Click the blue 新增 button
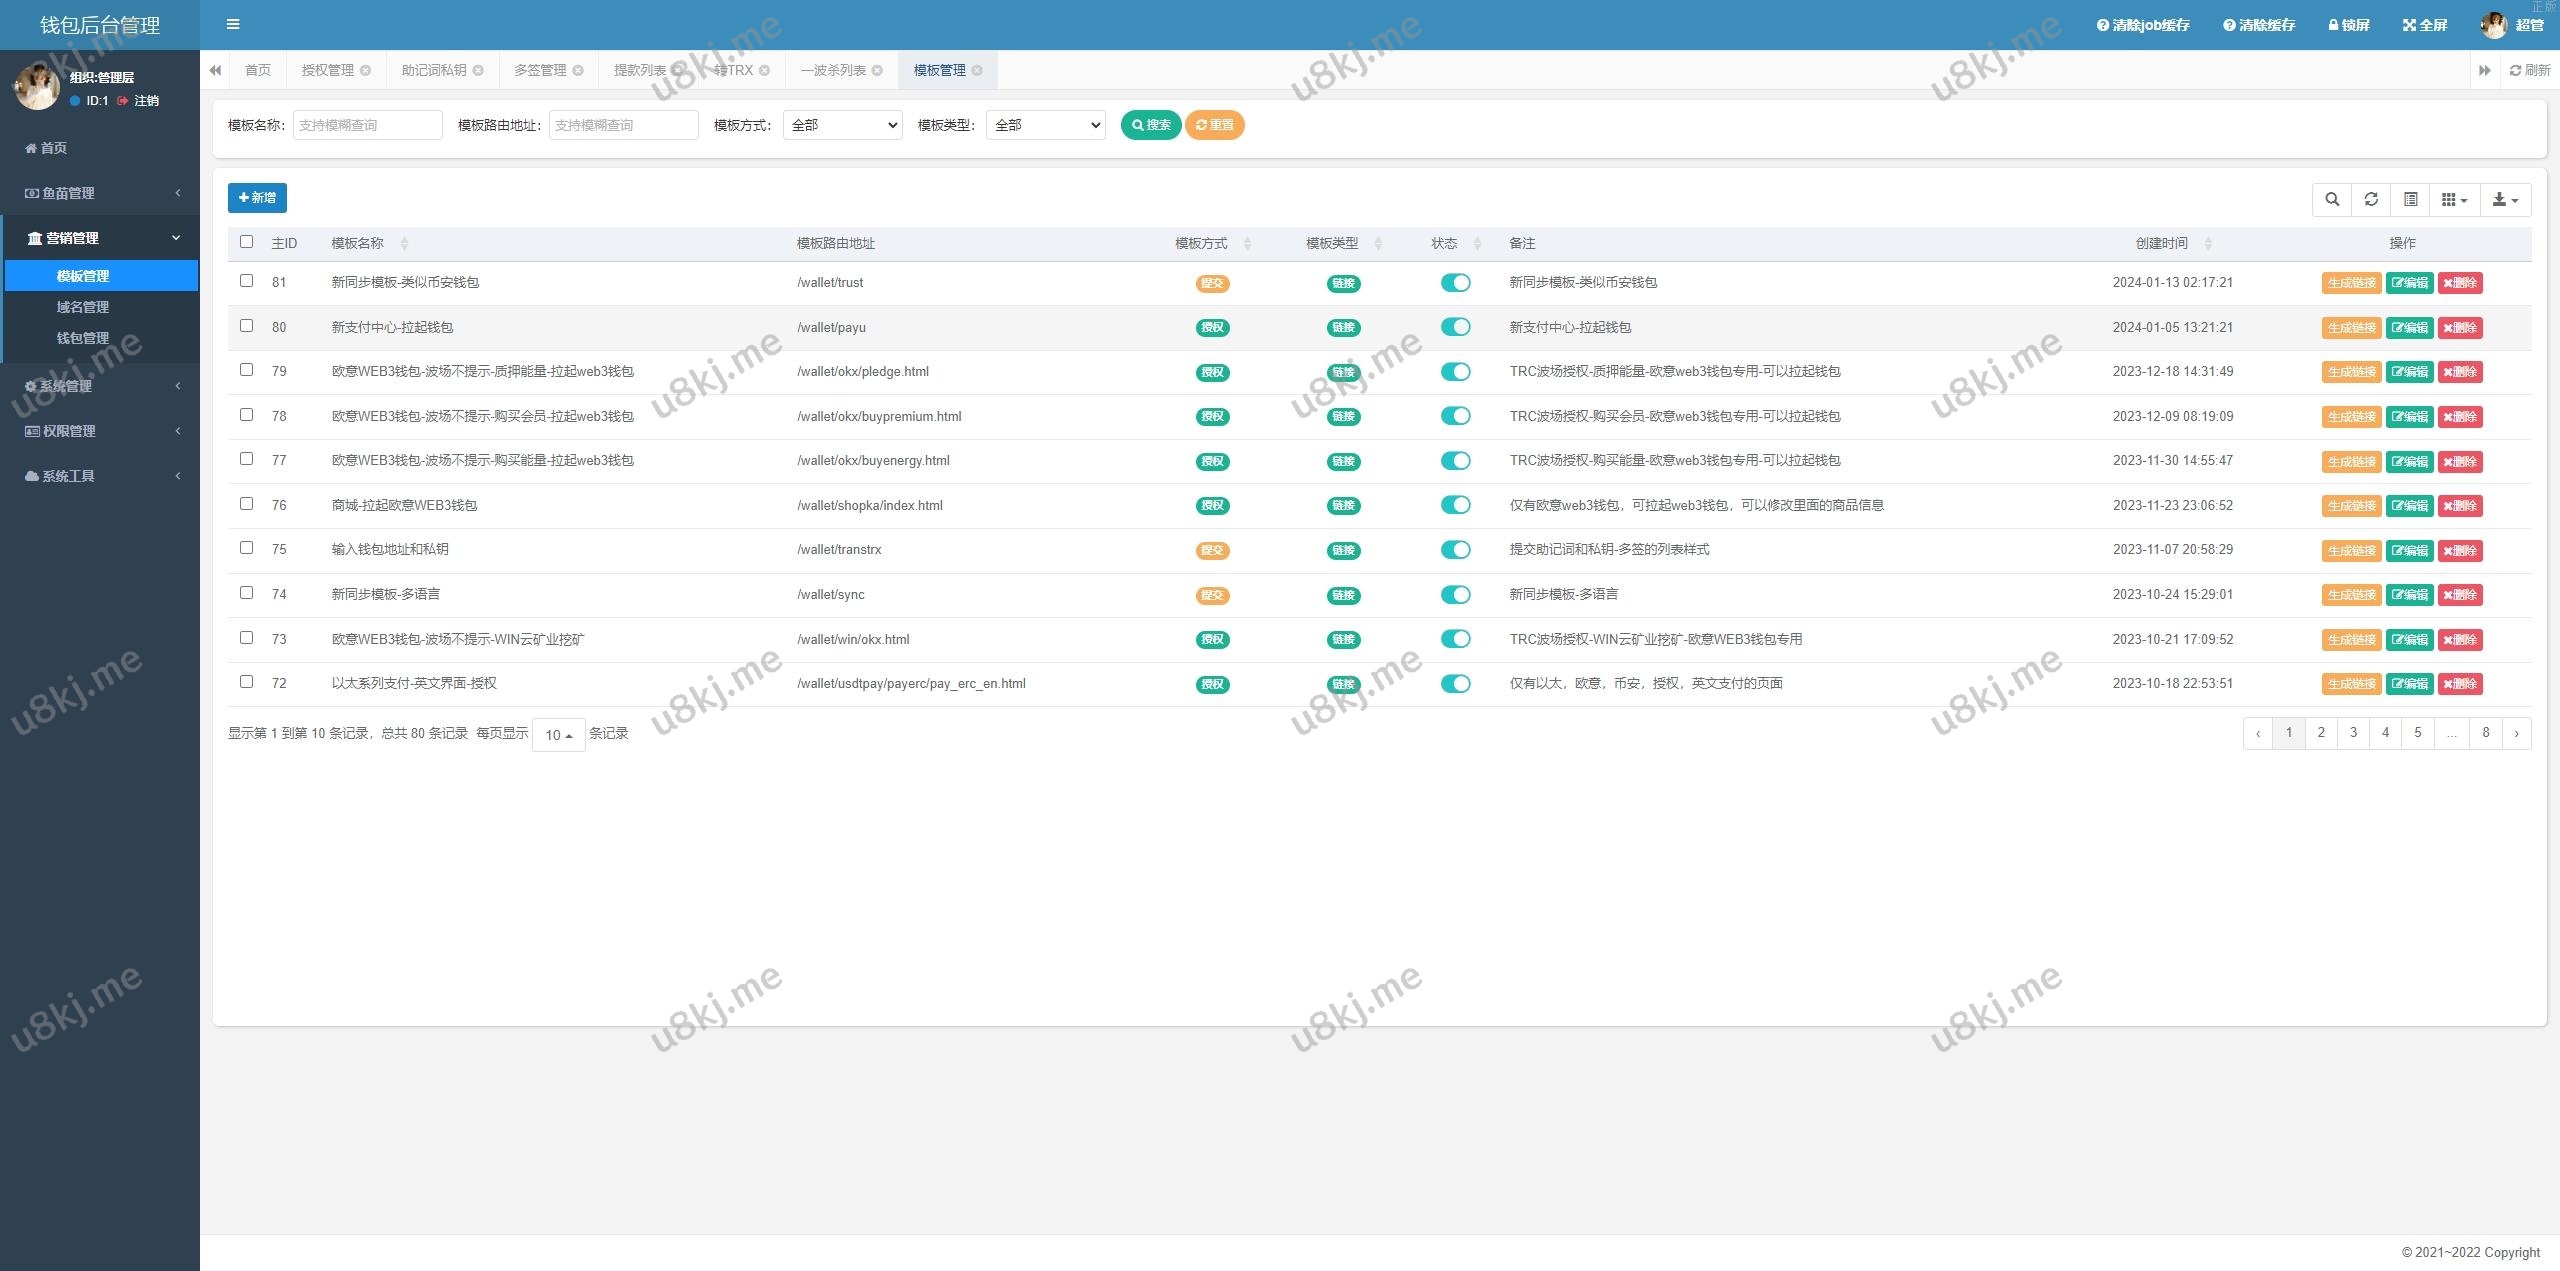This screenshot has height=1271, width=2560. (257, 198)
